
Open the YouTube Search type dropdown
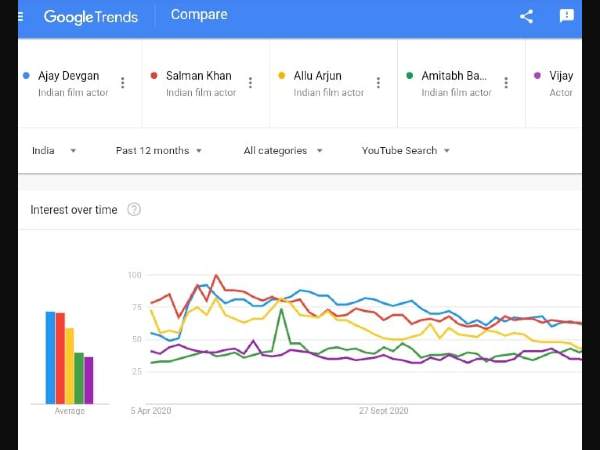pyautogui.click(x=406, y=151)
